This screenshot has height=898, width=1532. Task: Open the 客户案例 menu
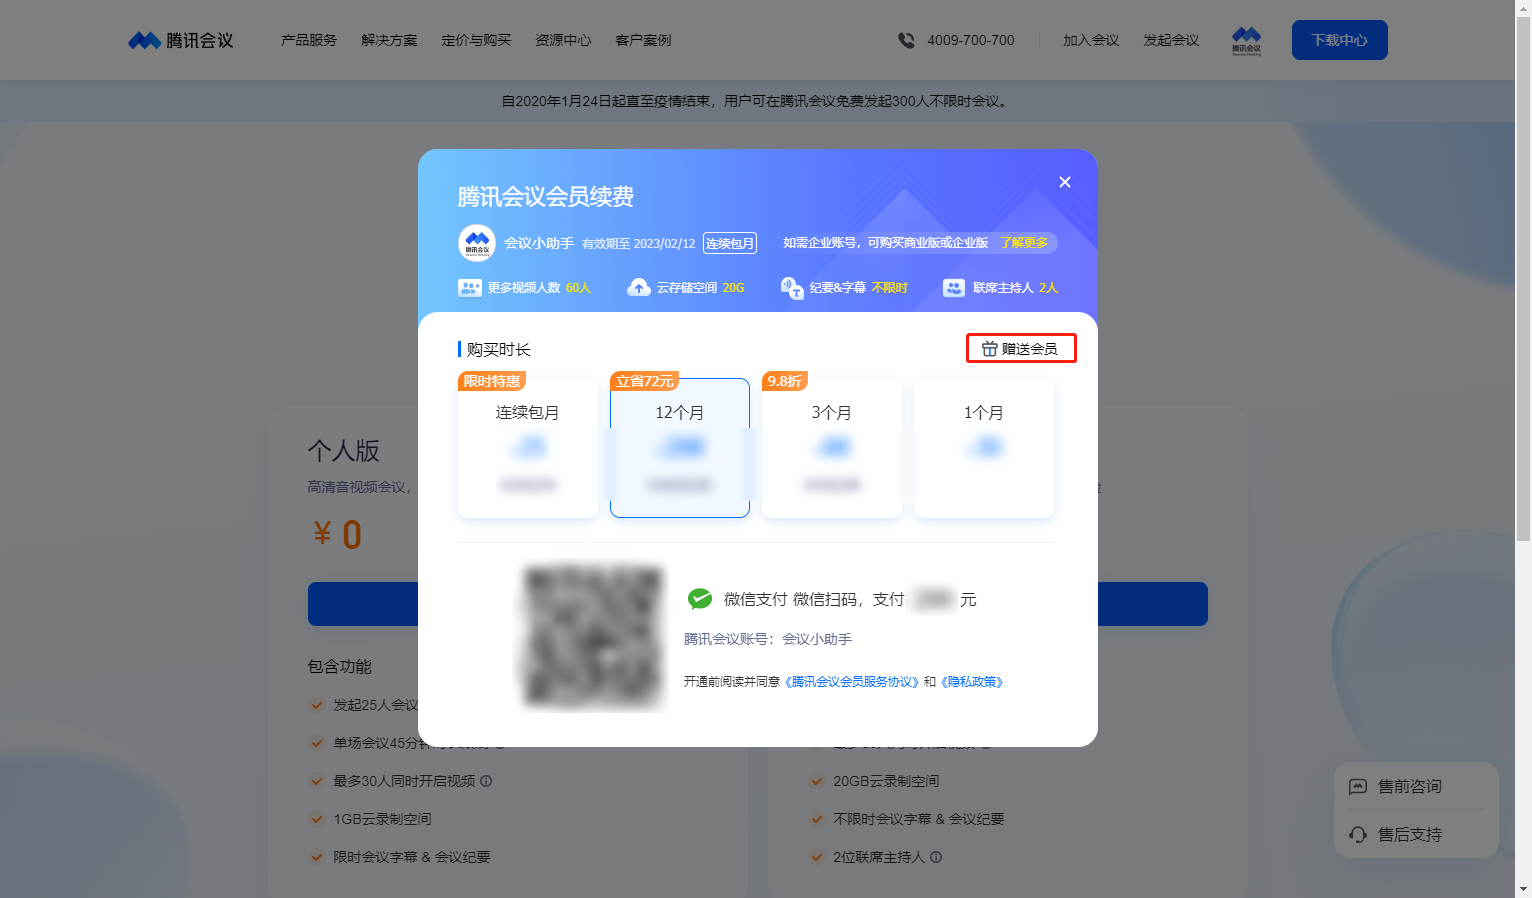tap(643, 40)
